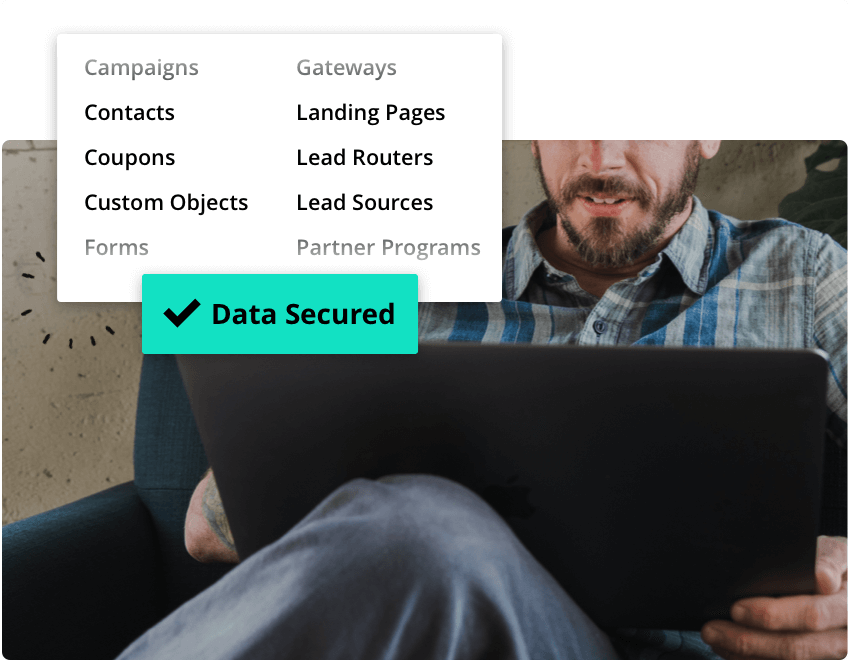Click the greyed Forms entry
The height and width of the screenshot is (660, 850).
point(117,248)
